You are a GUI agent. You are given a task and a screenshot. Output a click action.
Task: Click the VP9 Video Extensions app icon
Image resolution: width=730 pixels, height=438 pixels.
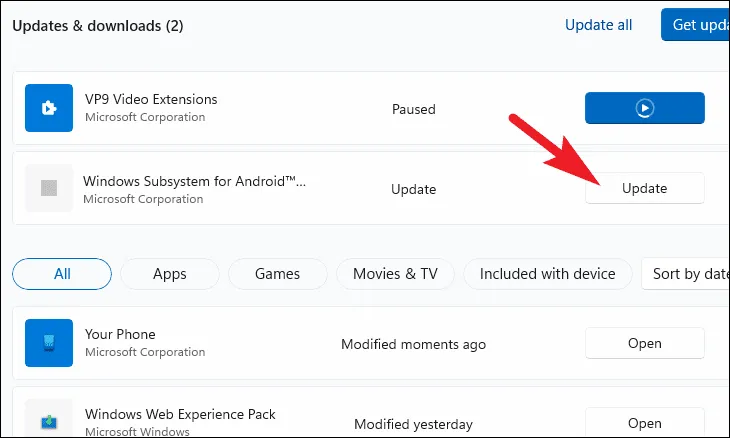[x=49, y=108]
